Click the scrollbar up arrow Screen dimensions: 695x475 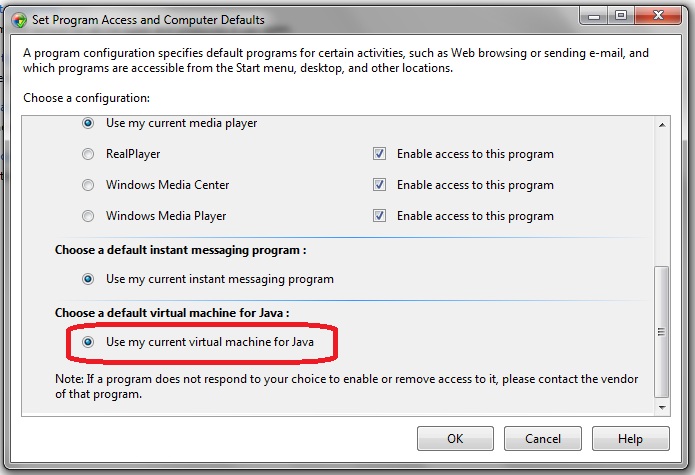(x=661, y=124)
